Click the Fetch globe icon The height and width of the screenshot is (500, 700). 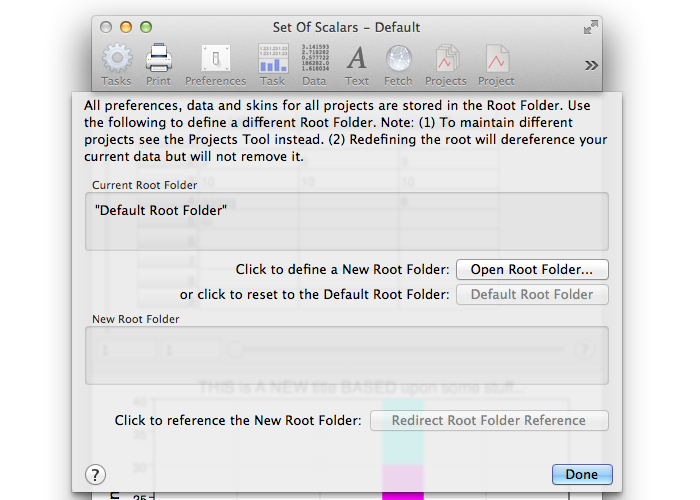coord(398,58)
